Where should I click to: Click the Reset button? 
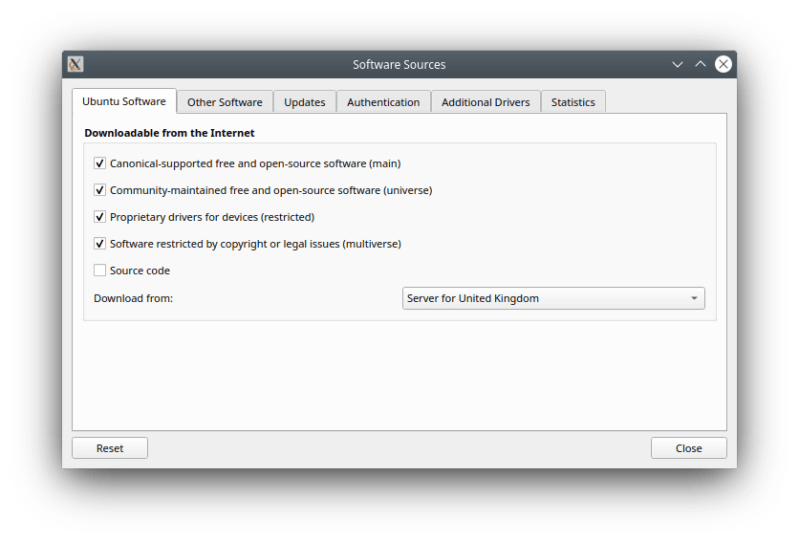pyautogui.click(x=110, y=448)
